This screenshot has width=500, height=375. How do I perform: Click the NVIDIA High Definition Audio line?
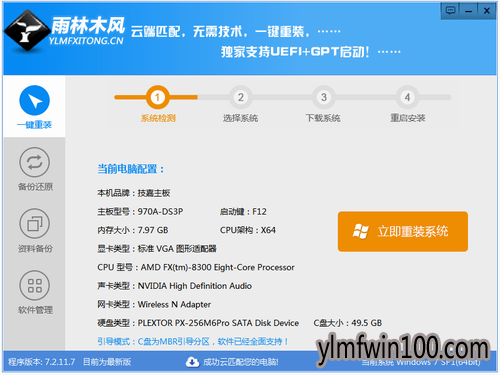[174, 286]
